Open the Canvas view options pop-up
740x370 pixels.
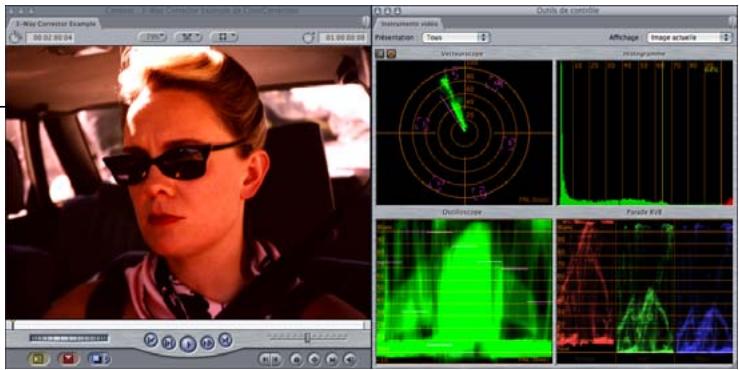coord(224,37)
